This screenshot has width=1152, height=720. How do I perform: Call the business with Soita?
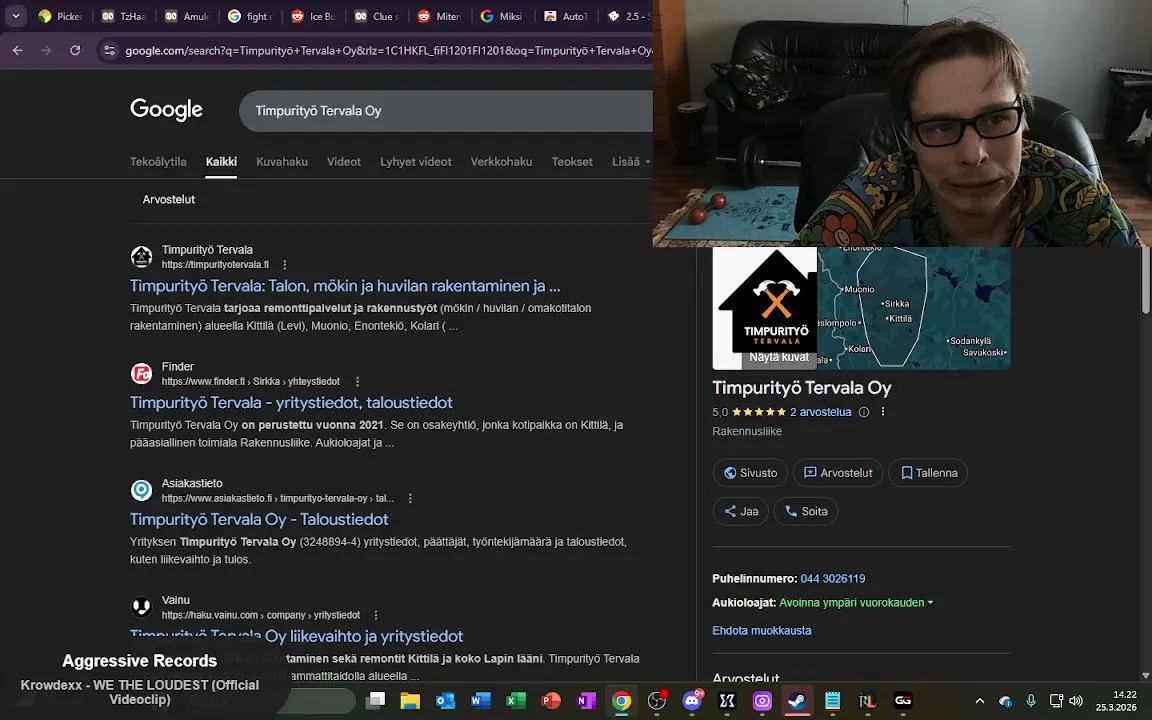point(806,511)
